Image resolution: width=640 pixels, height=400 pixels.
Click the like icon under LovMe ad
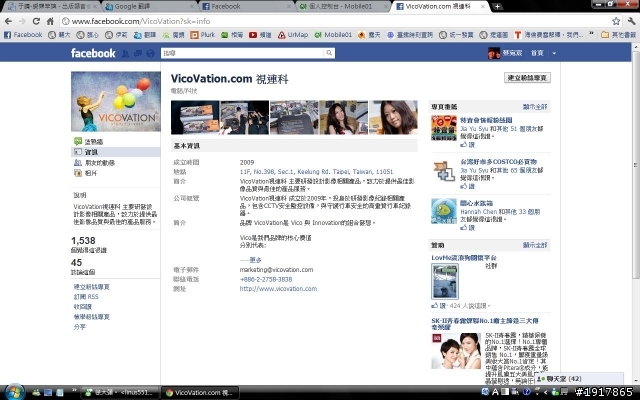click(x=435, y=305)
